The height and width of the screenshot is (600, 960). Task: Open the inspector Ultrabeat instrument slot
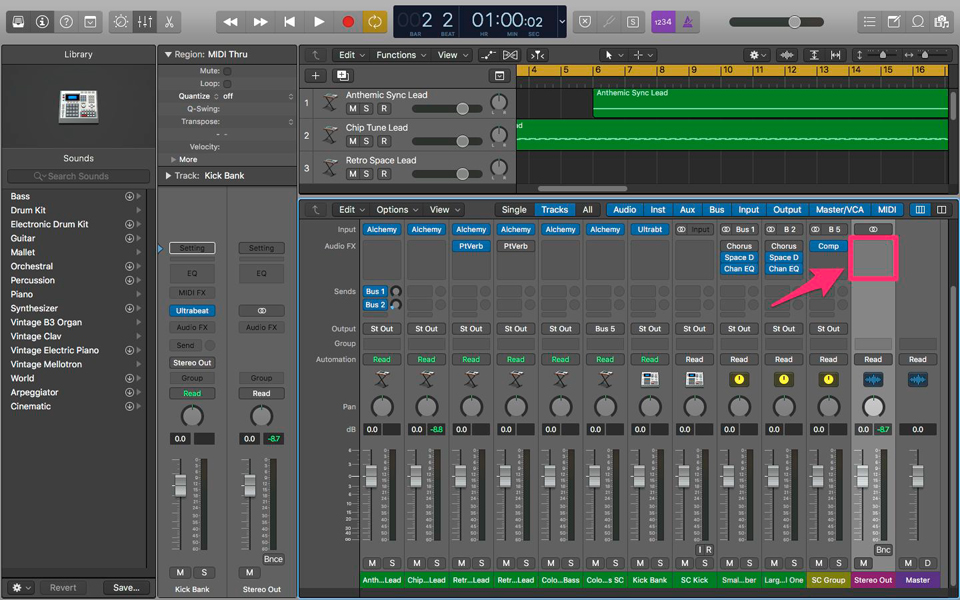click(192, 311)
